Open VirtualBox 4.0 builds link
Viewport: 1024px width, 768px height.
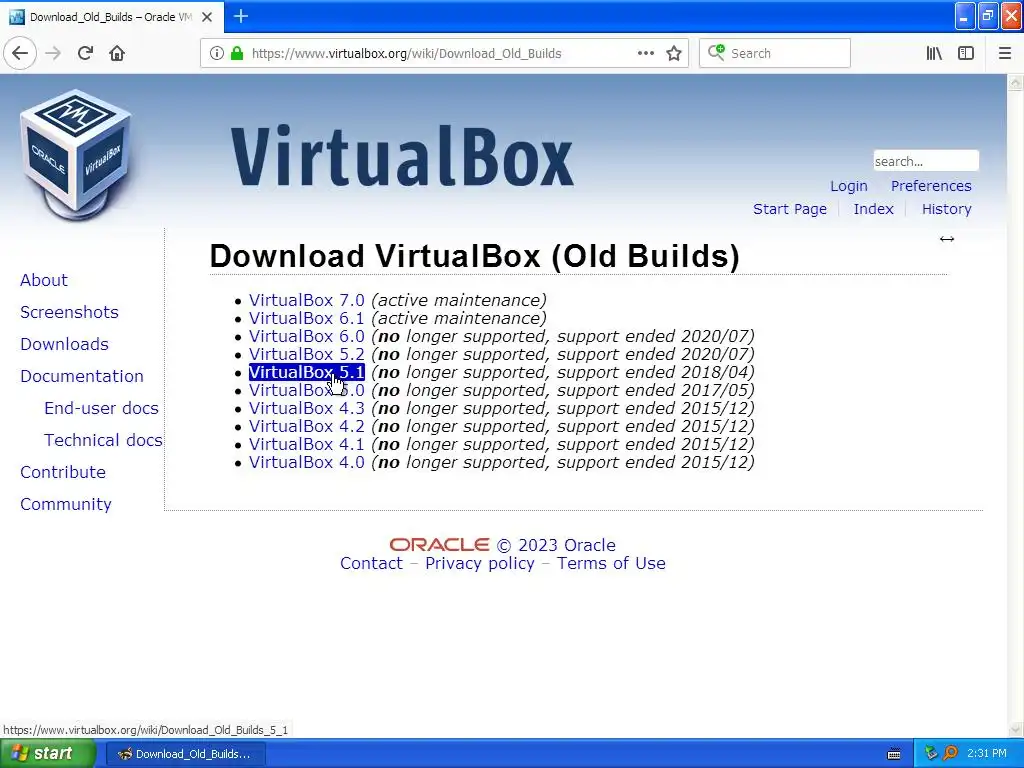click(306, 462)
